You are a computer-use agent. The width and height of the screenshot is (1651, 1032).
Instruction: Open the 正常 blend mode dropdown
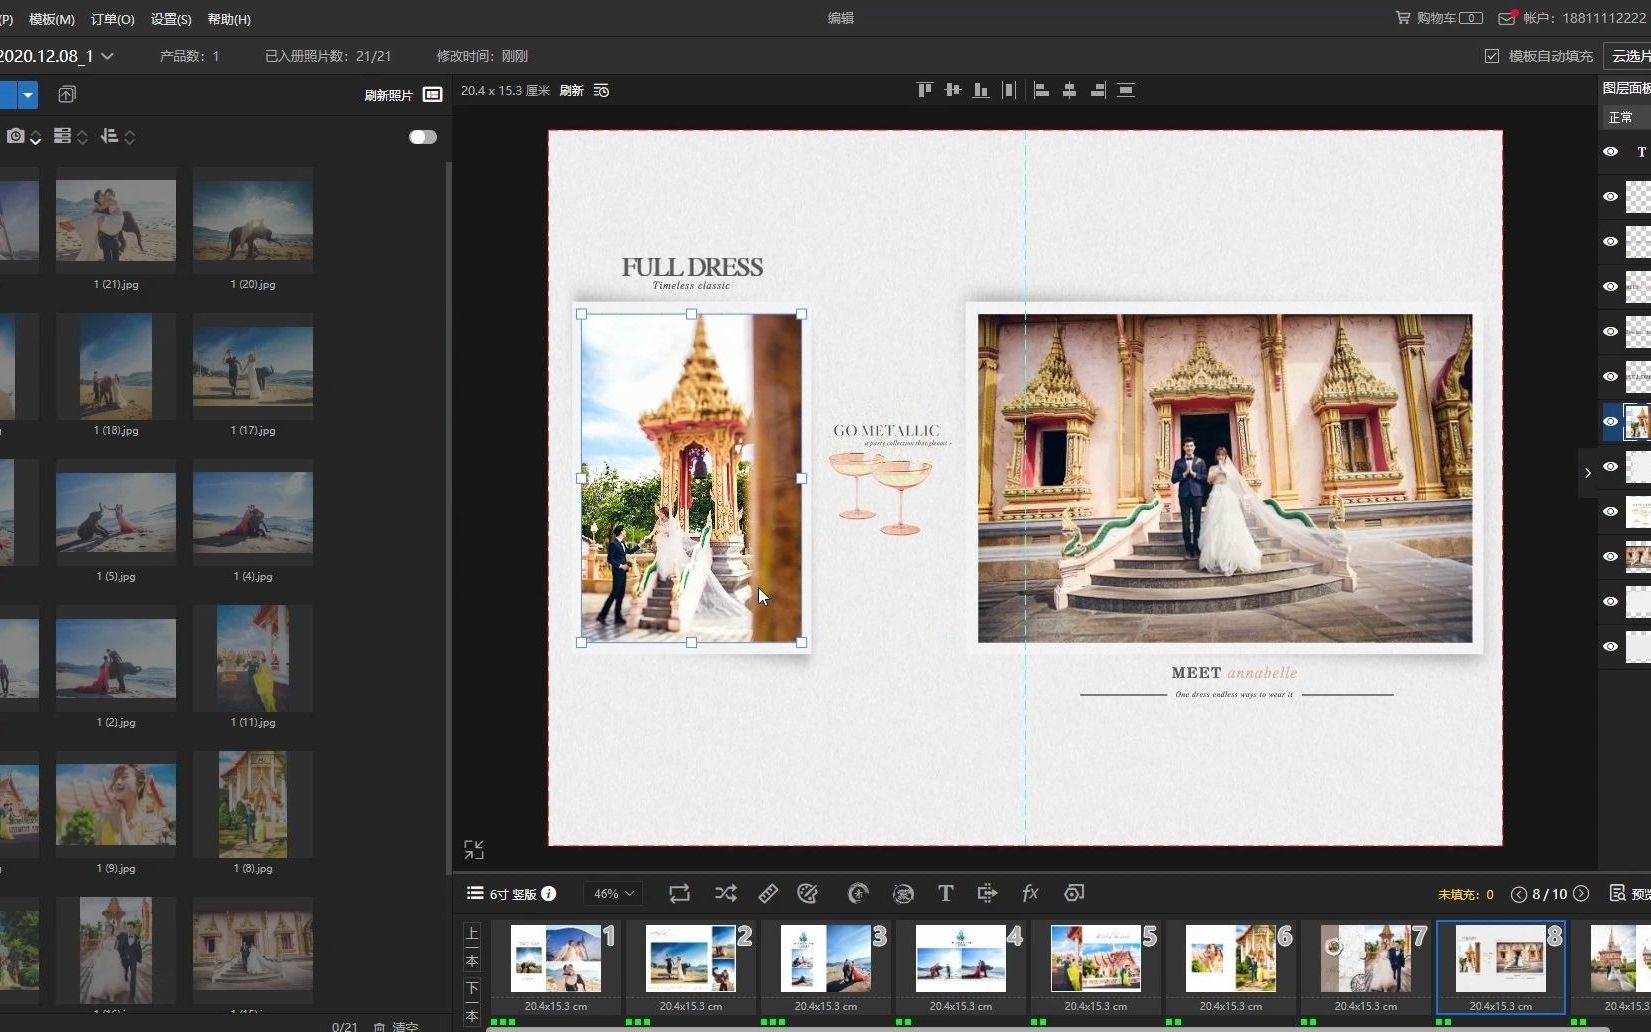click(1626, 117)
